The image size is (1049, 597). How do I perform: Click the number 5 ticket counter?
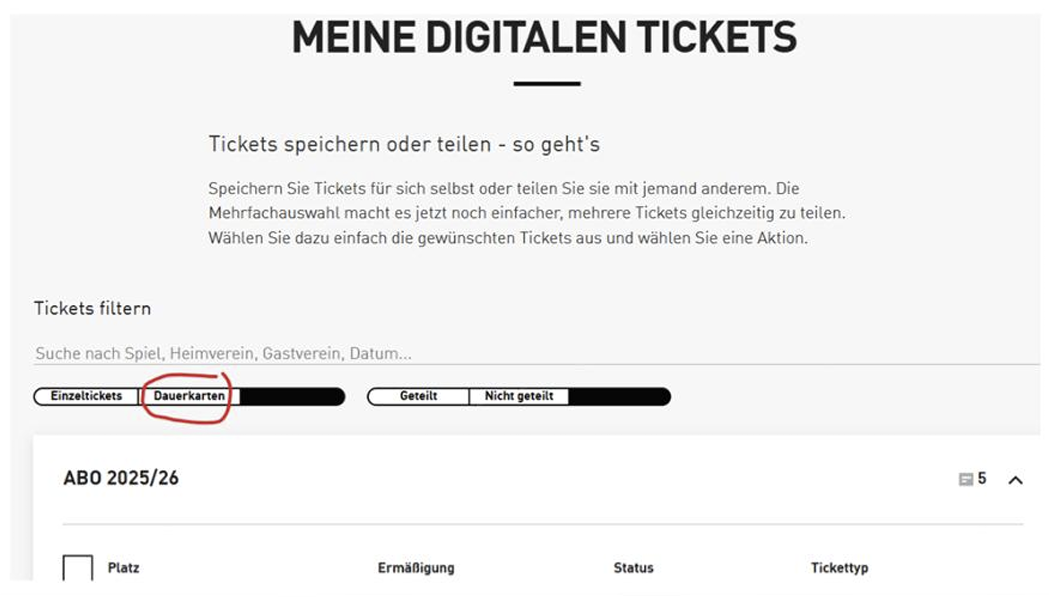(982, 479)
